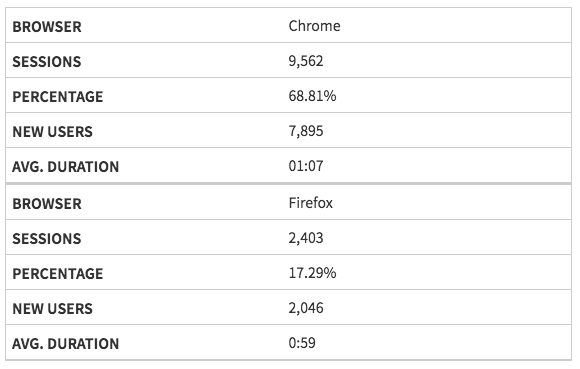Click Firefox new users 2,046

coord(306,308)
